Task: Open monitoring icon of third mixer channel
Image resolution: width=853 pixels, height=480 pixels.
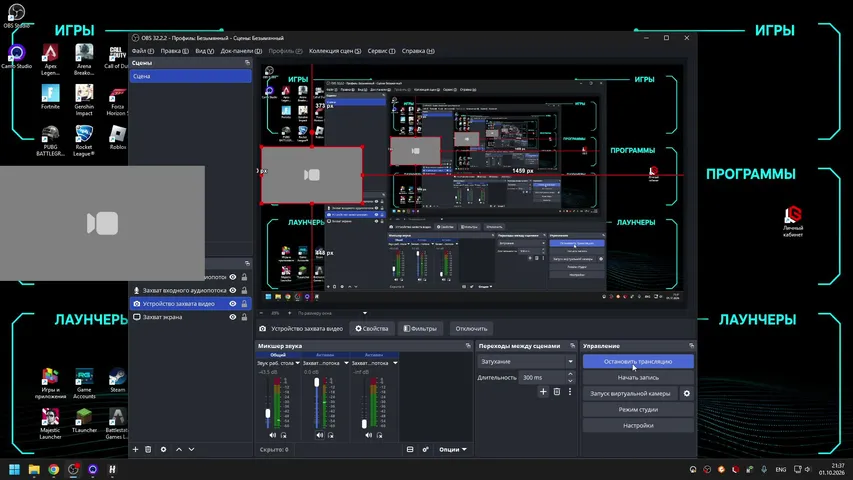Action: pos(380,435)
